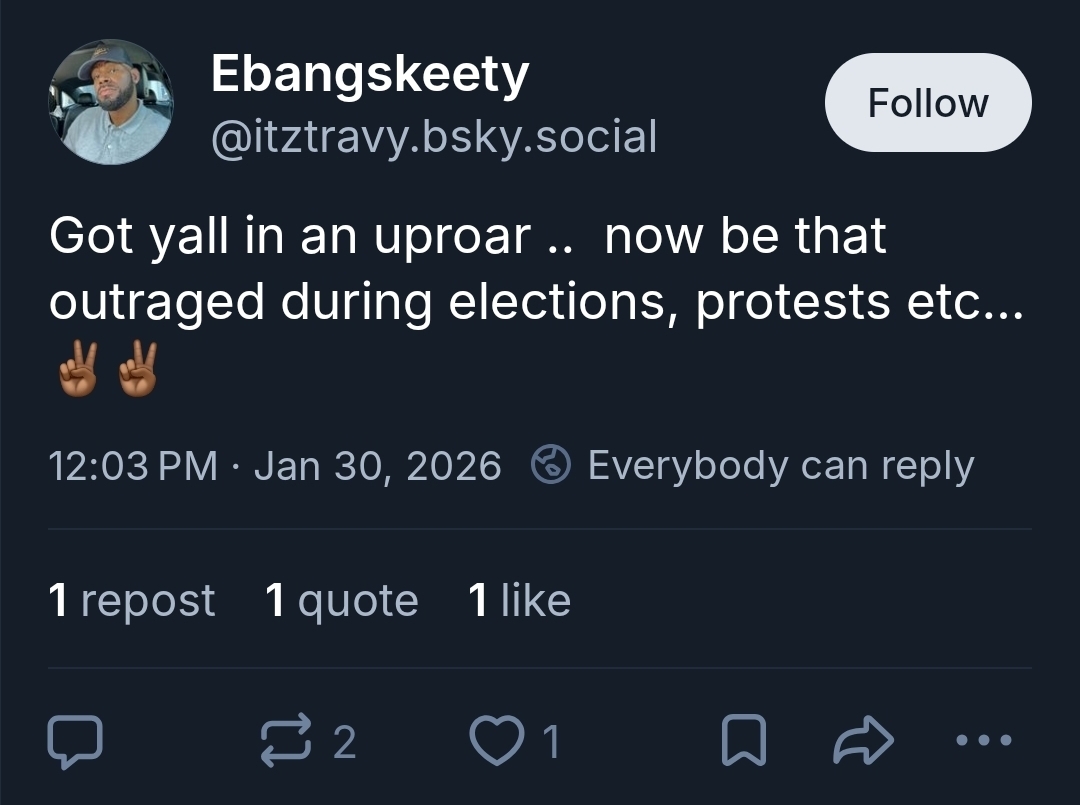The width and height of the screenshot is (1080, 805).
Task: Open the three-dot more options menu
Action: click(984, 741)
